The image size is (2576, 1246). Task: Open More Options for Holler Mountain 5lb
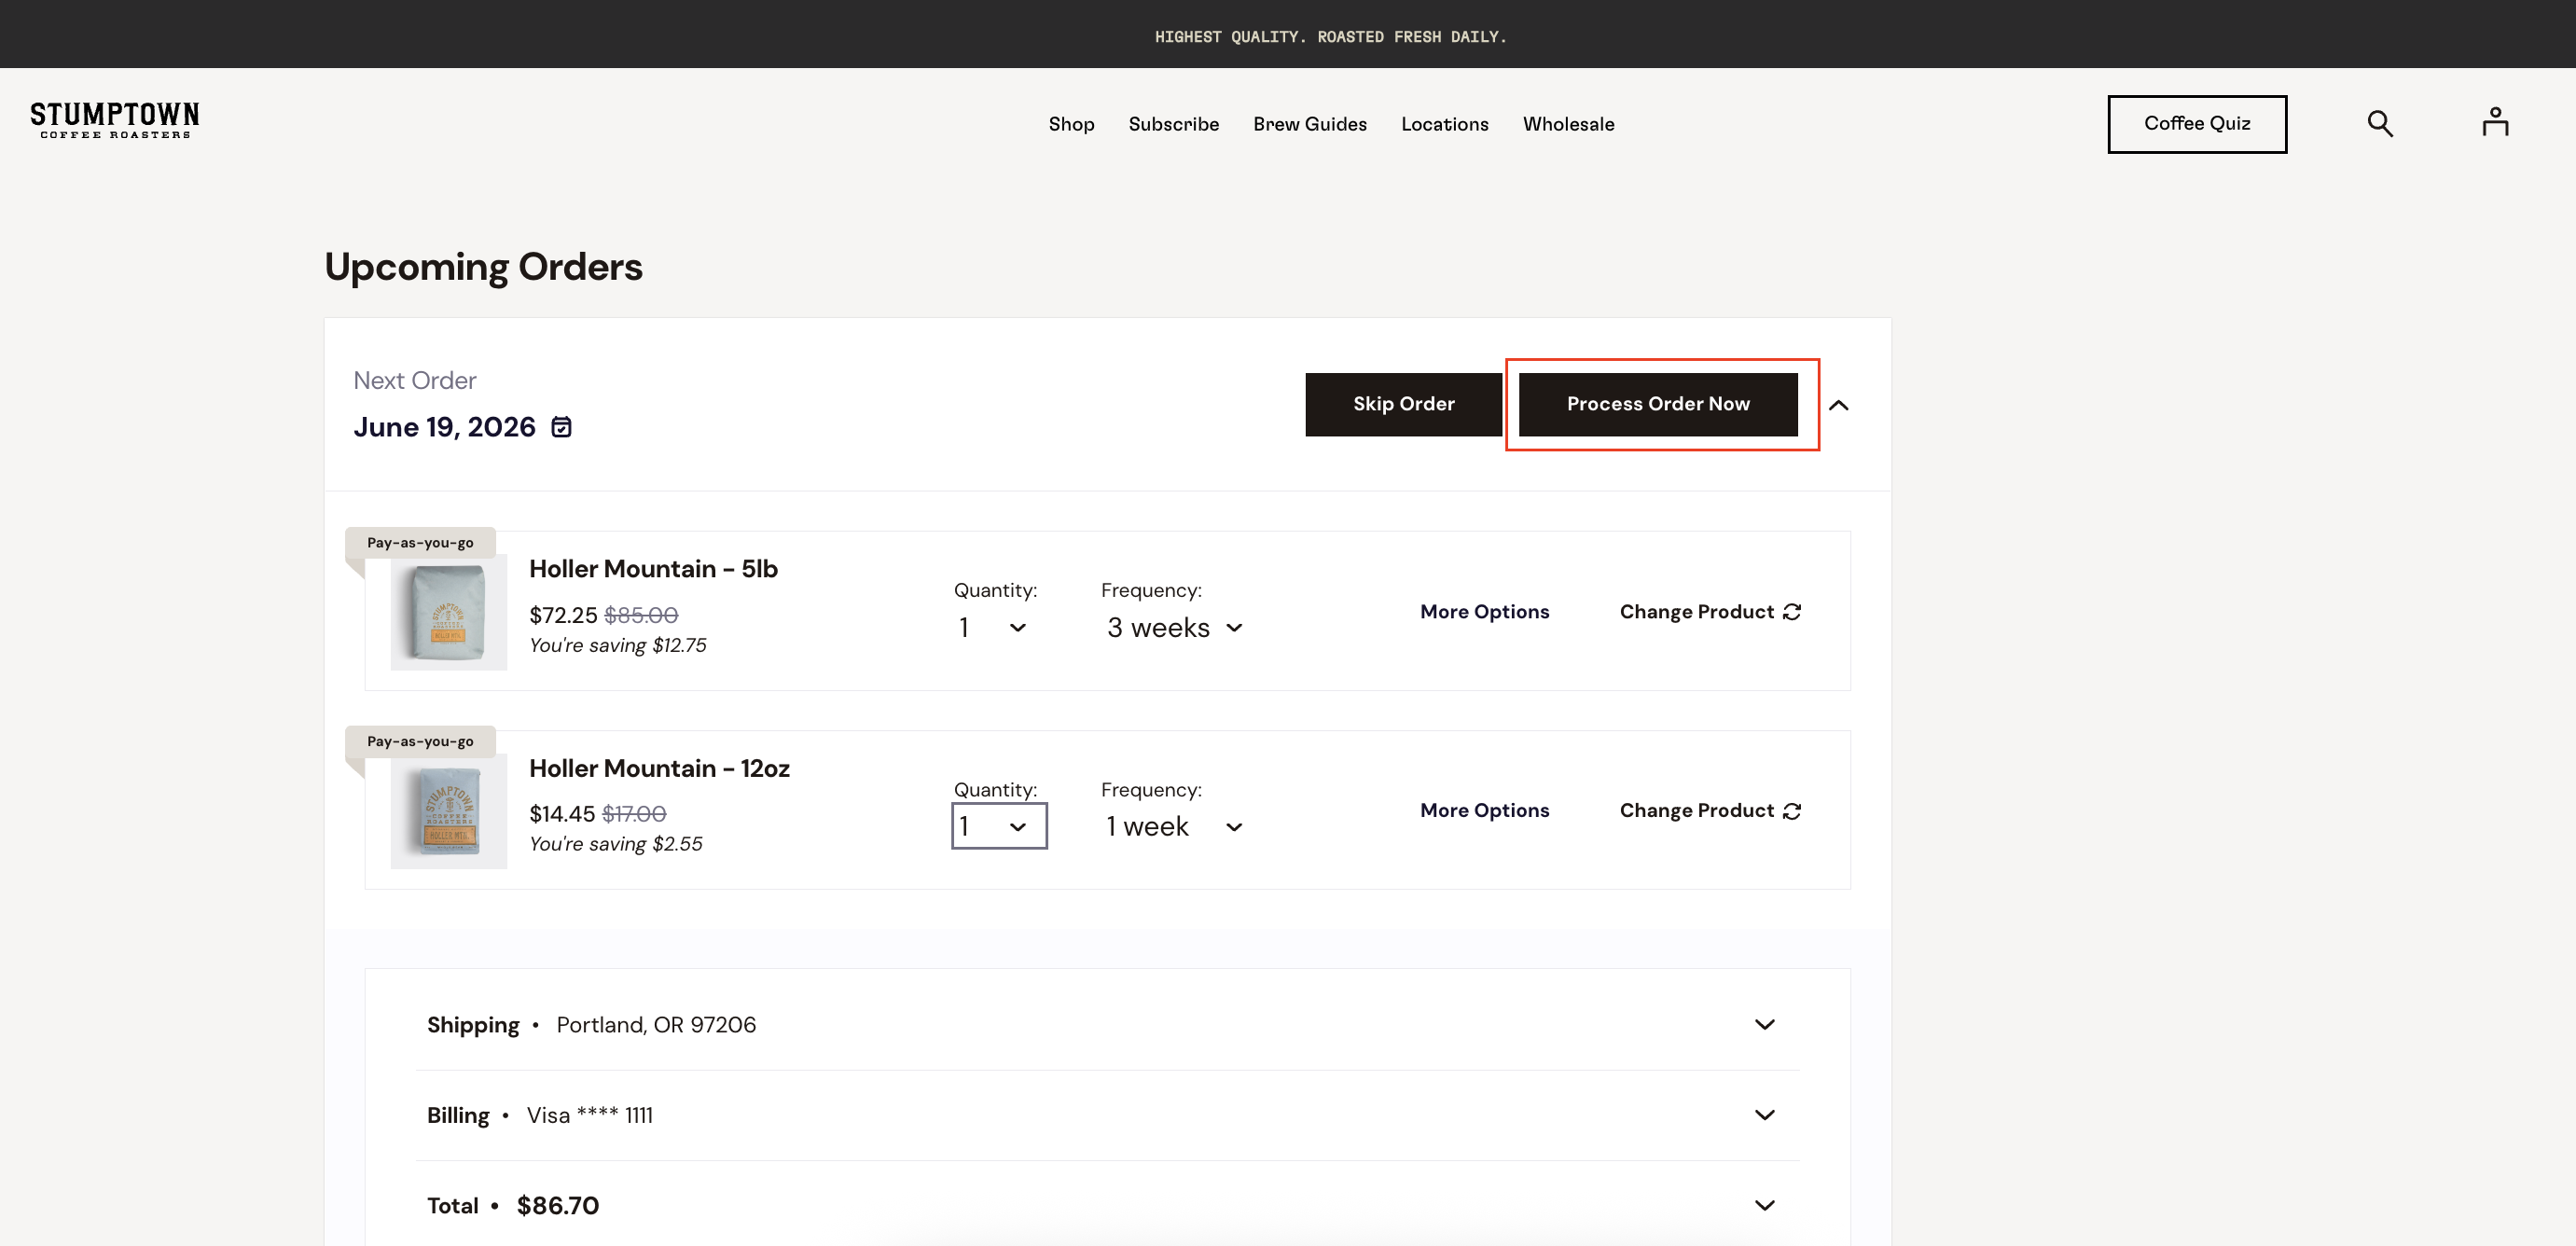[1484, 611]
